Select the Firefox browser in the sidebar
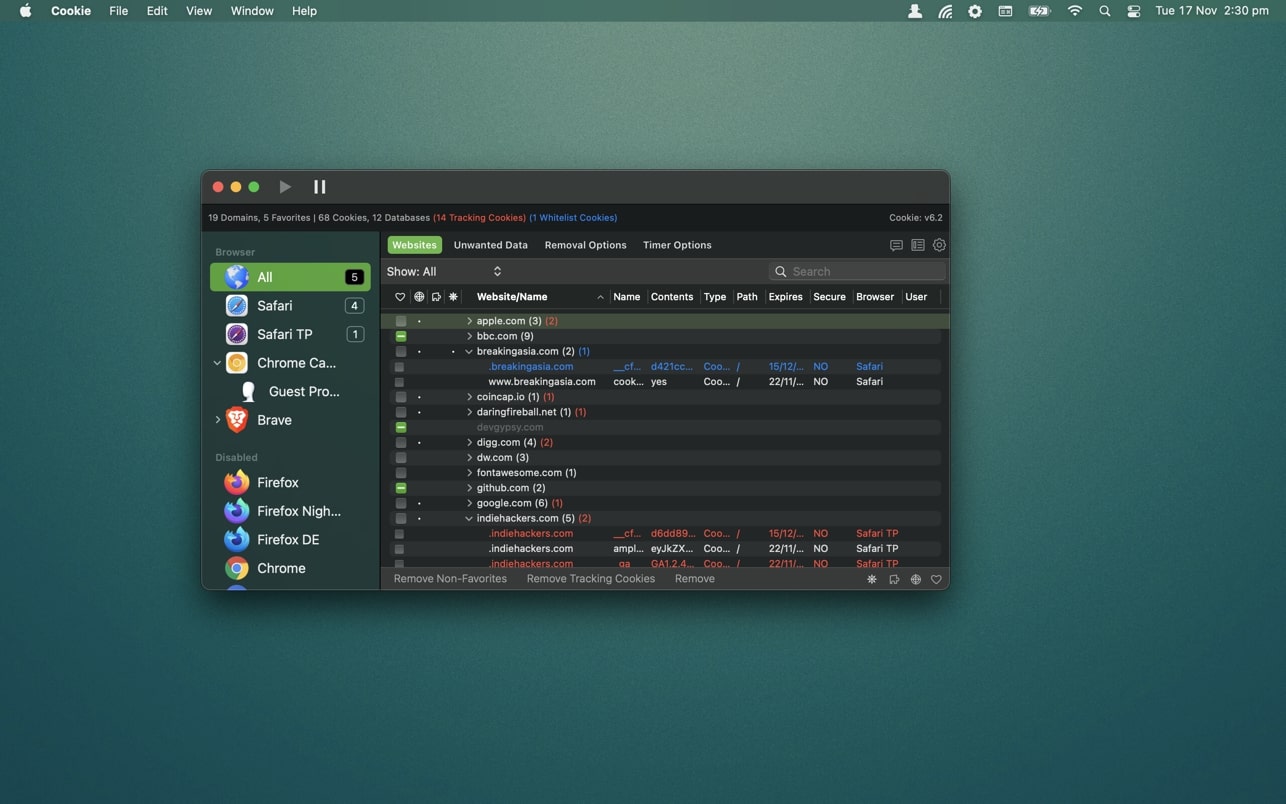1286x804 pixels. click(277, 482)
